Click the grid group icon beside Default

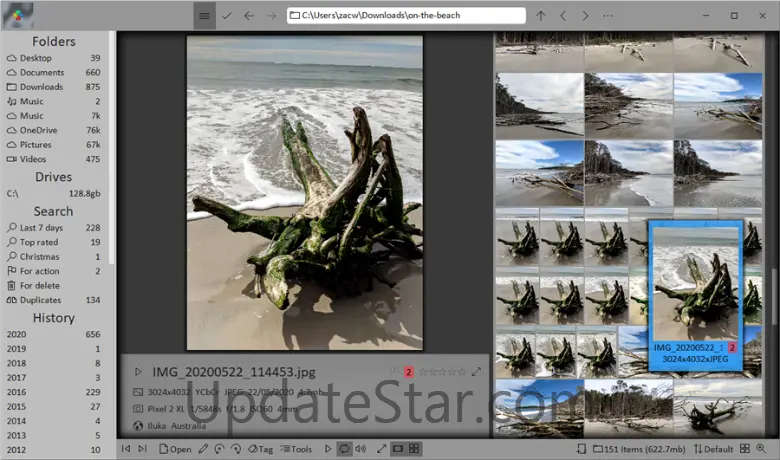745,449
